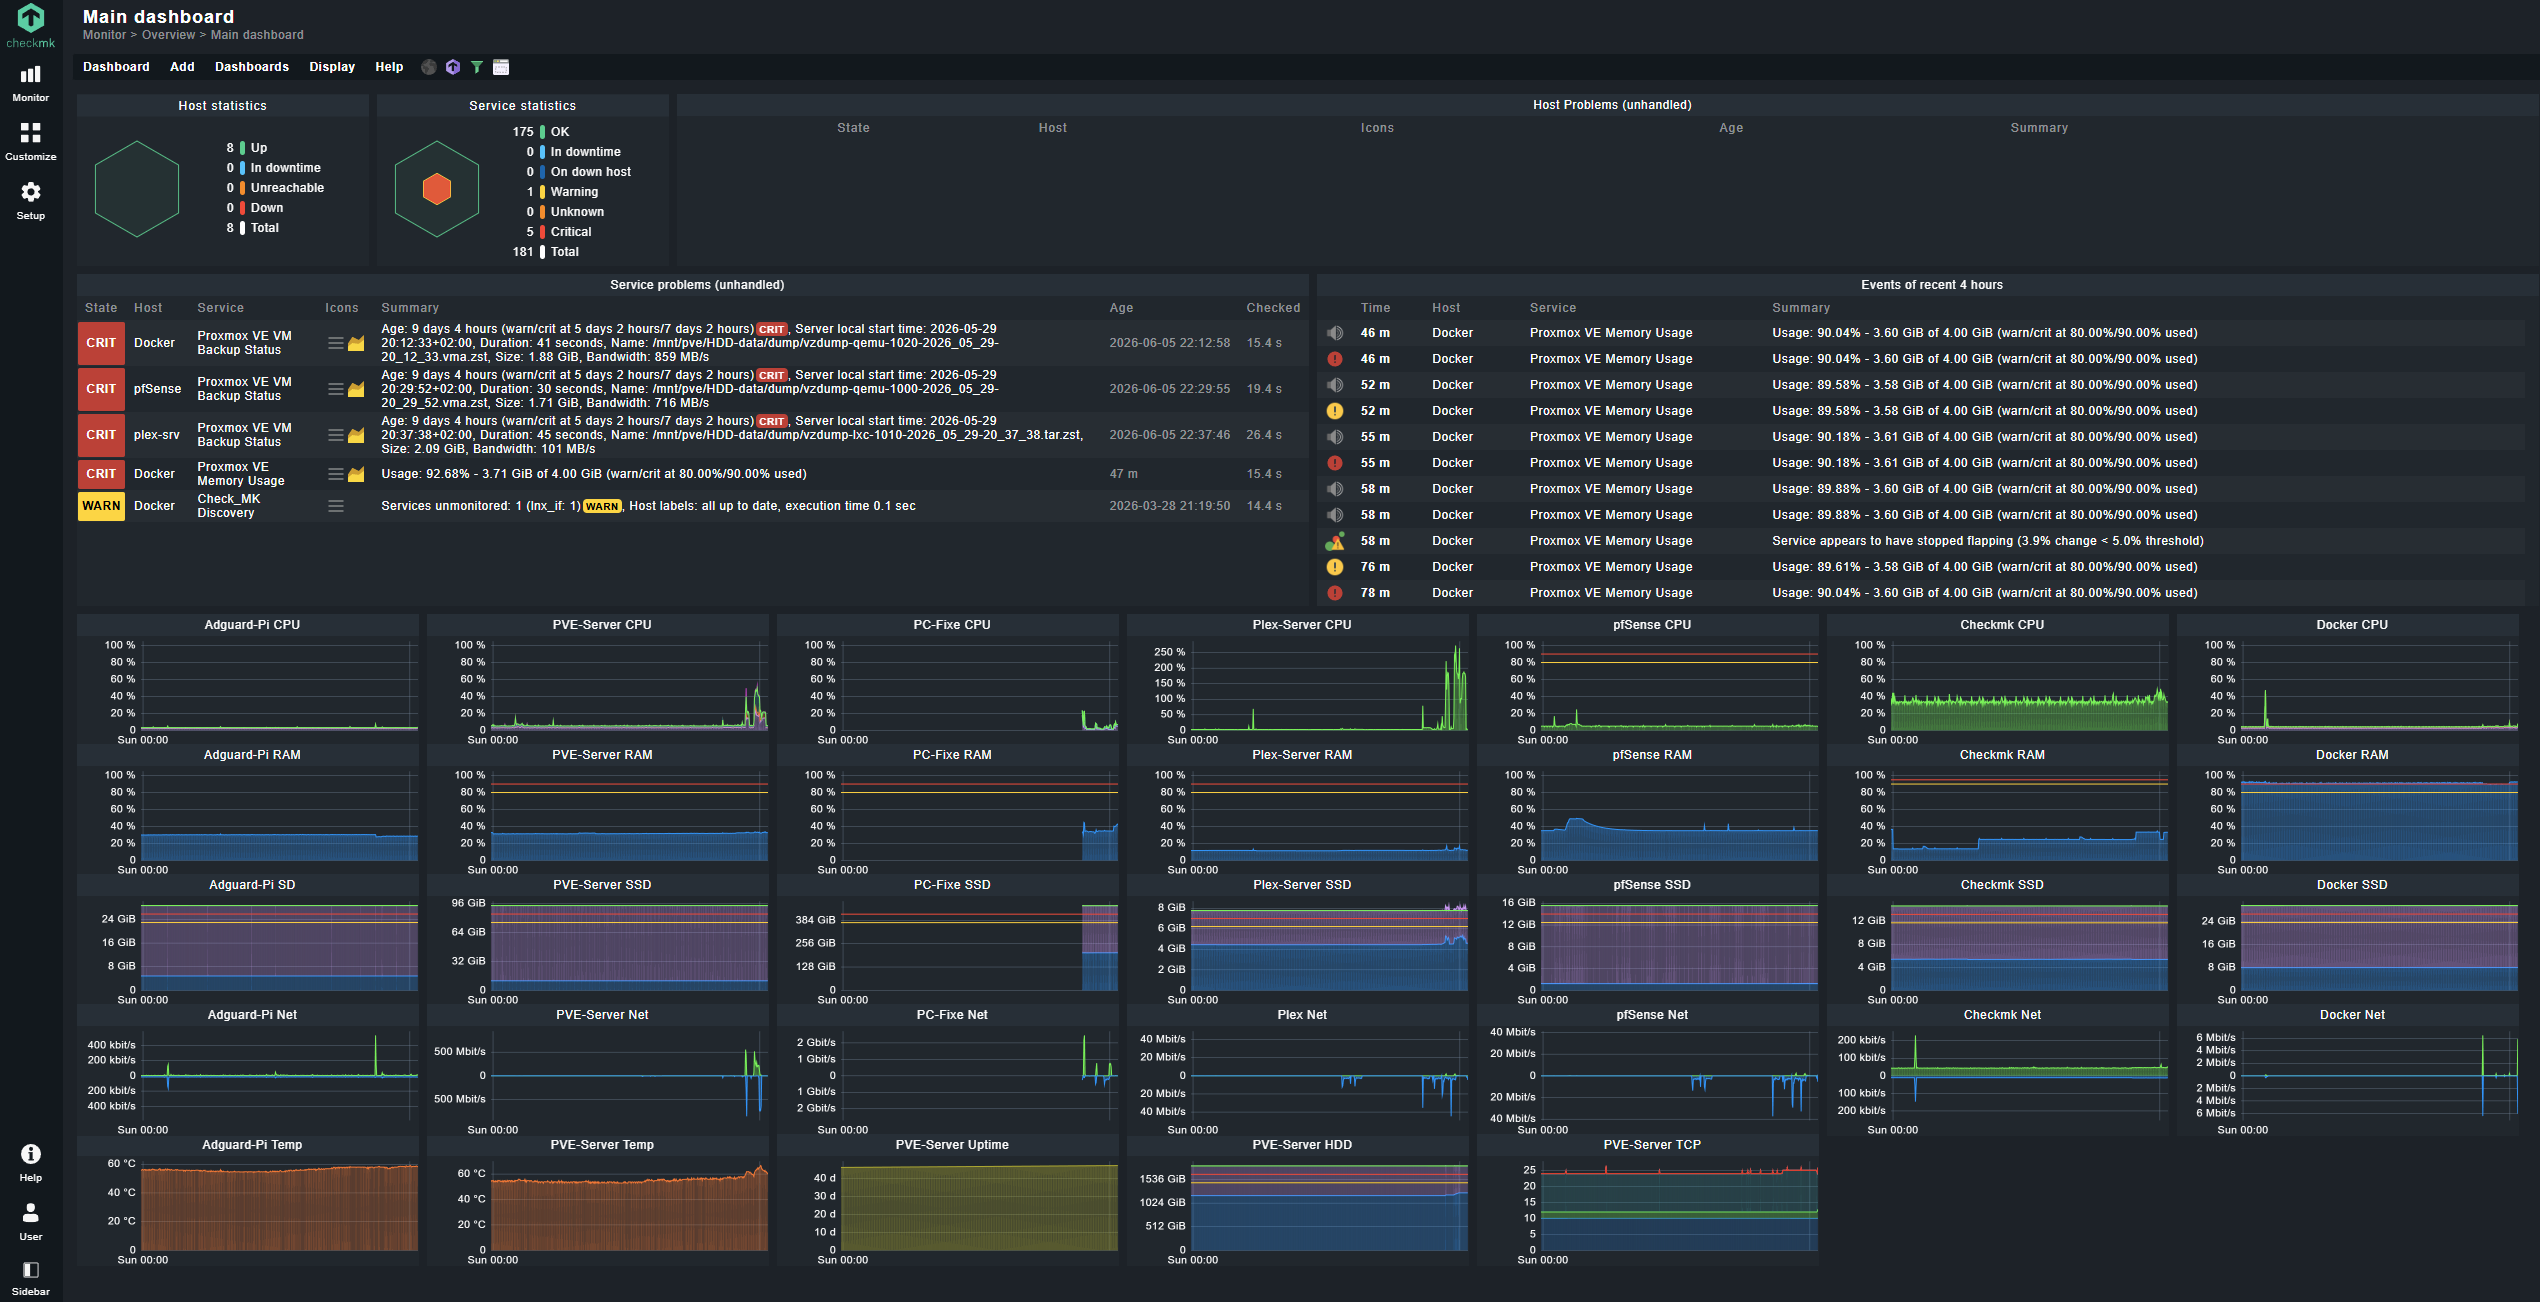Sort service problems by State column
The width and height of the screenshot is (2540, 1302).
tap(101, 308)
